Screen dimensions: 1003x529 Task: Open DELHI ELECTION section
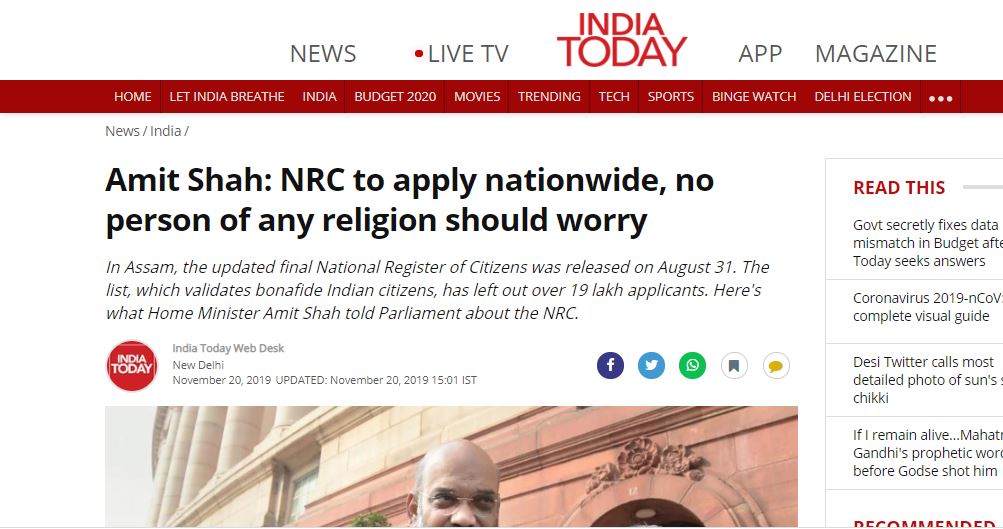pyautogui.click(x=862, y=97)
